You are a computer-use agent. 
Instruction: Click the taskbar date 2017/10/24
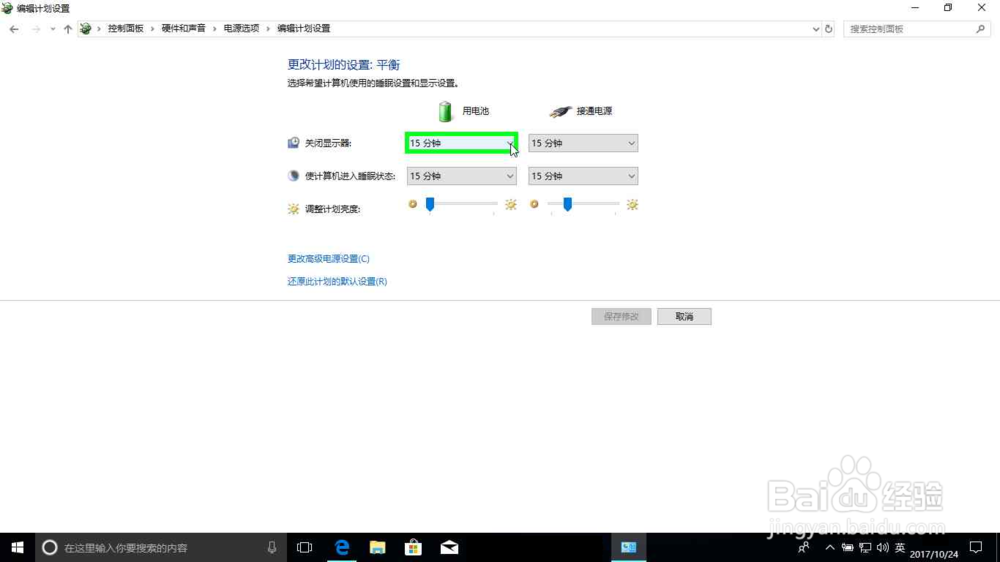click(934, 554)
